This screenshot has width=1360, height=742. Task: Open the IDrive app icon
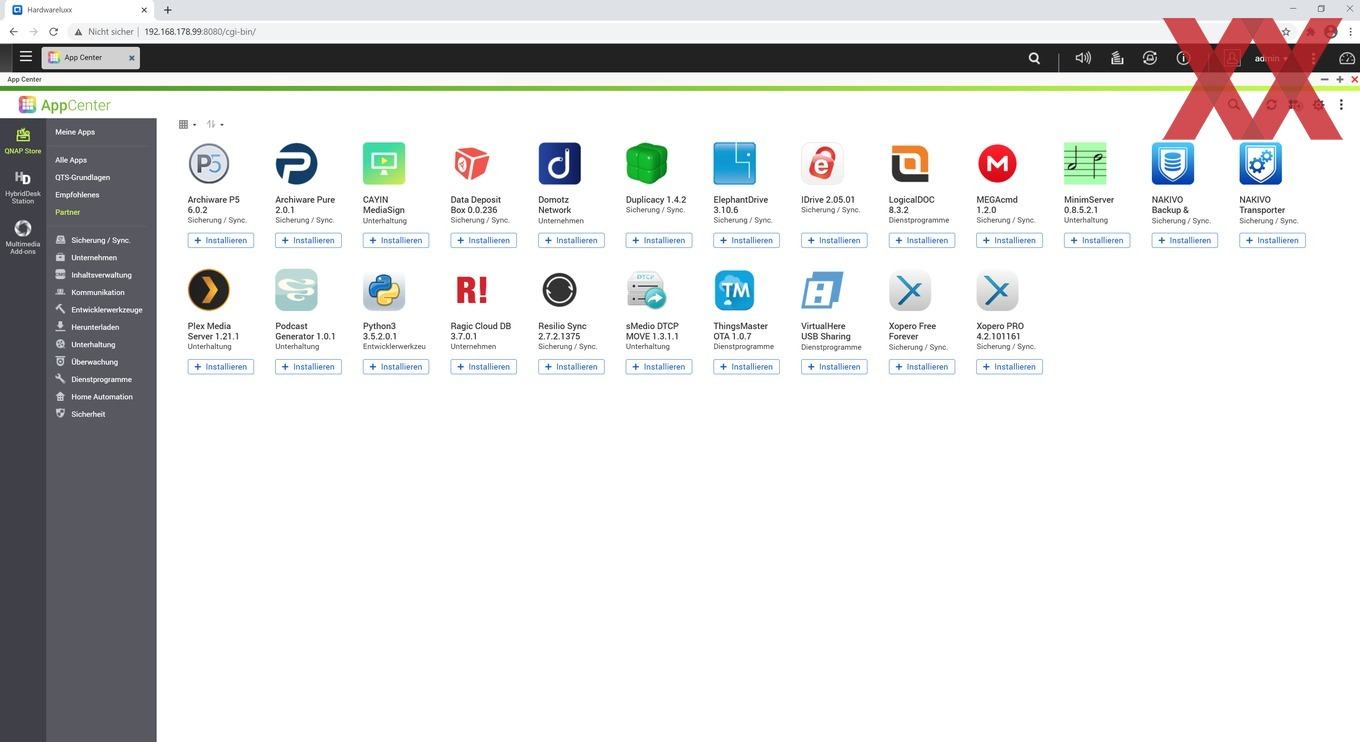pyautogui.click(x=822, y=164)
